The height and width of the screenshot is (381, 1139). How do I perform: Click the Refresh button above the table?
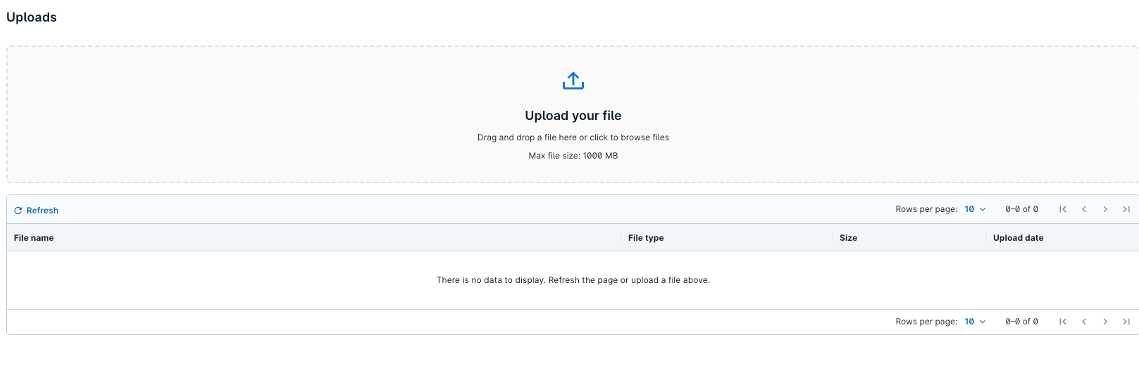tap(36, 210)
